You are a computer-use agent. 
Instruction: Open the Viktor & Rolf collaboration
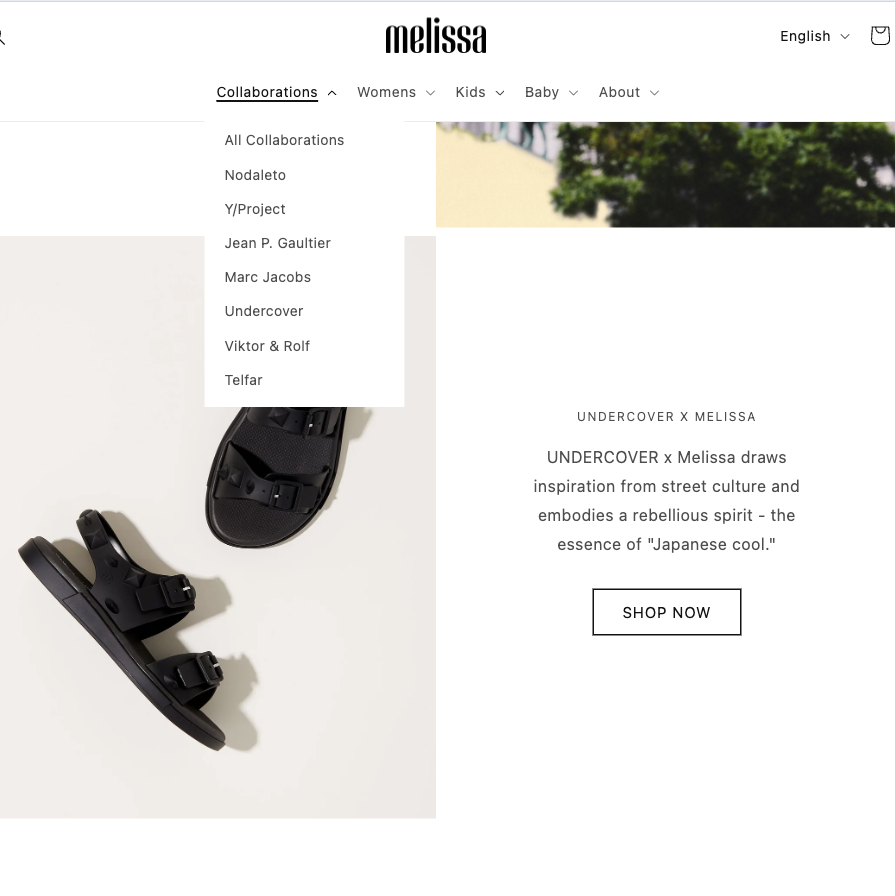(267, 346)
